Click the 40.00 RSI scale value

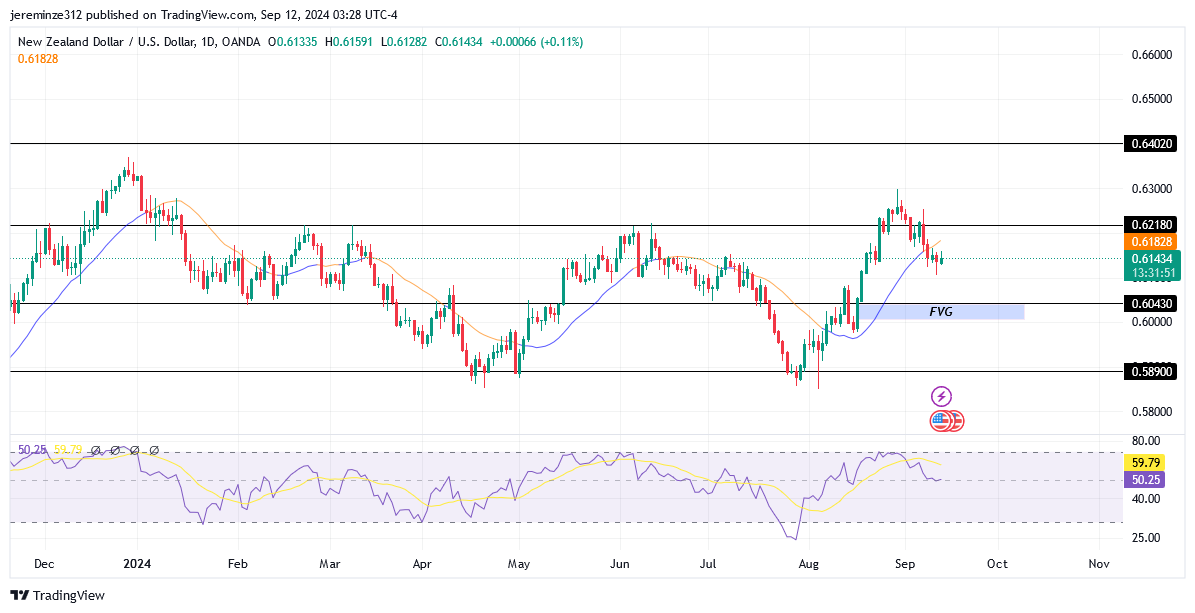[1145, 499]
